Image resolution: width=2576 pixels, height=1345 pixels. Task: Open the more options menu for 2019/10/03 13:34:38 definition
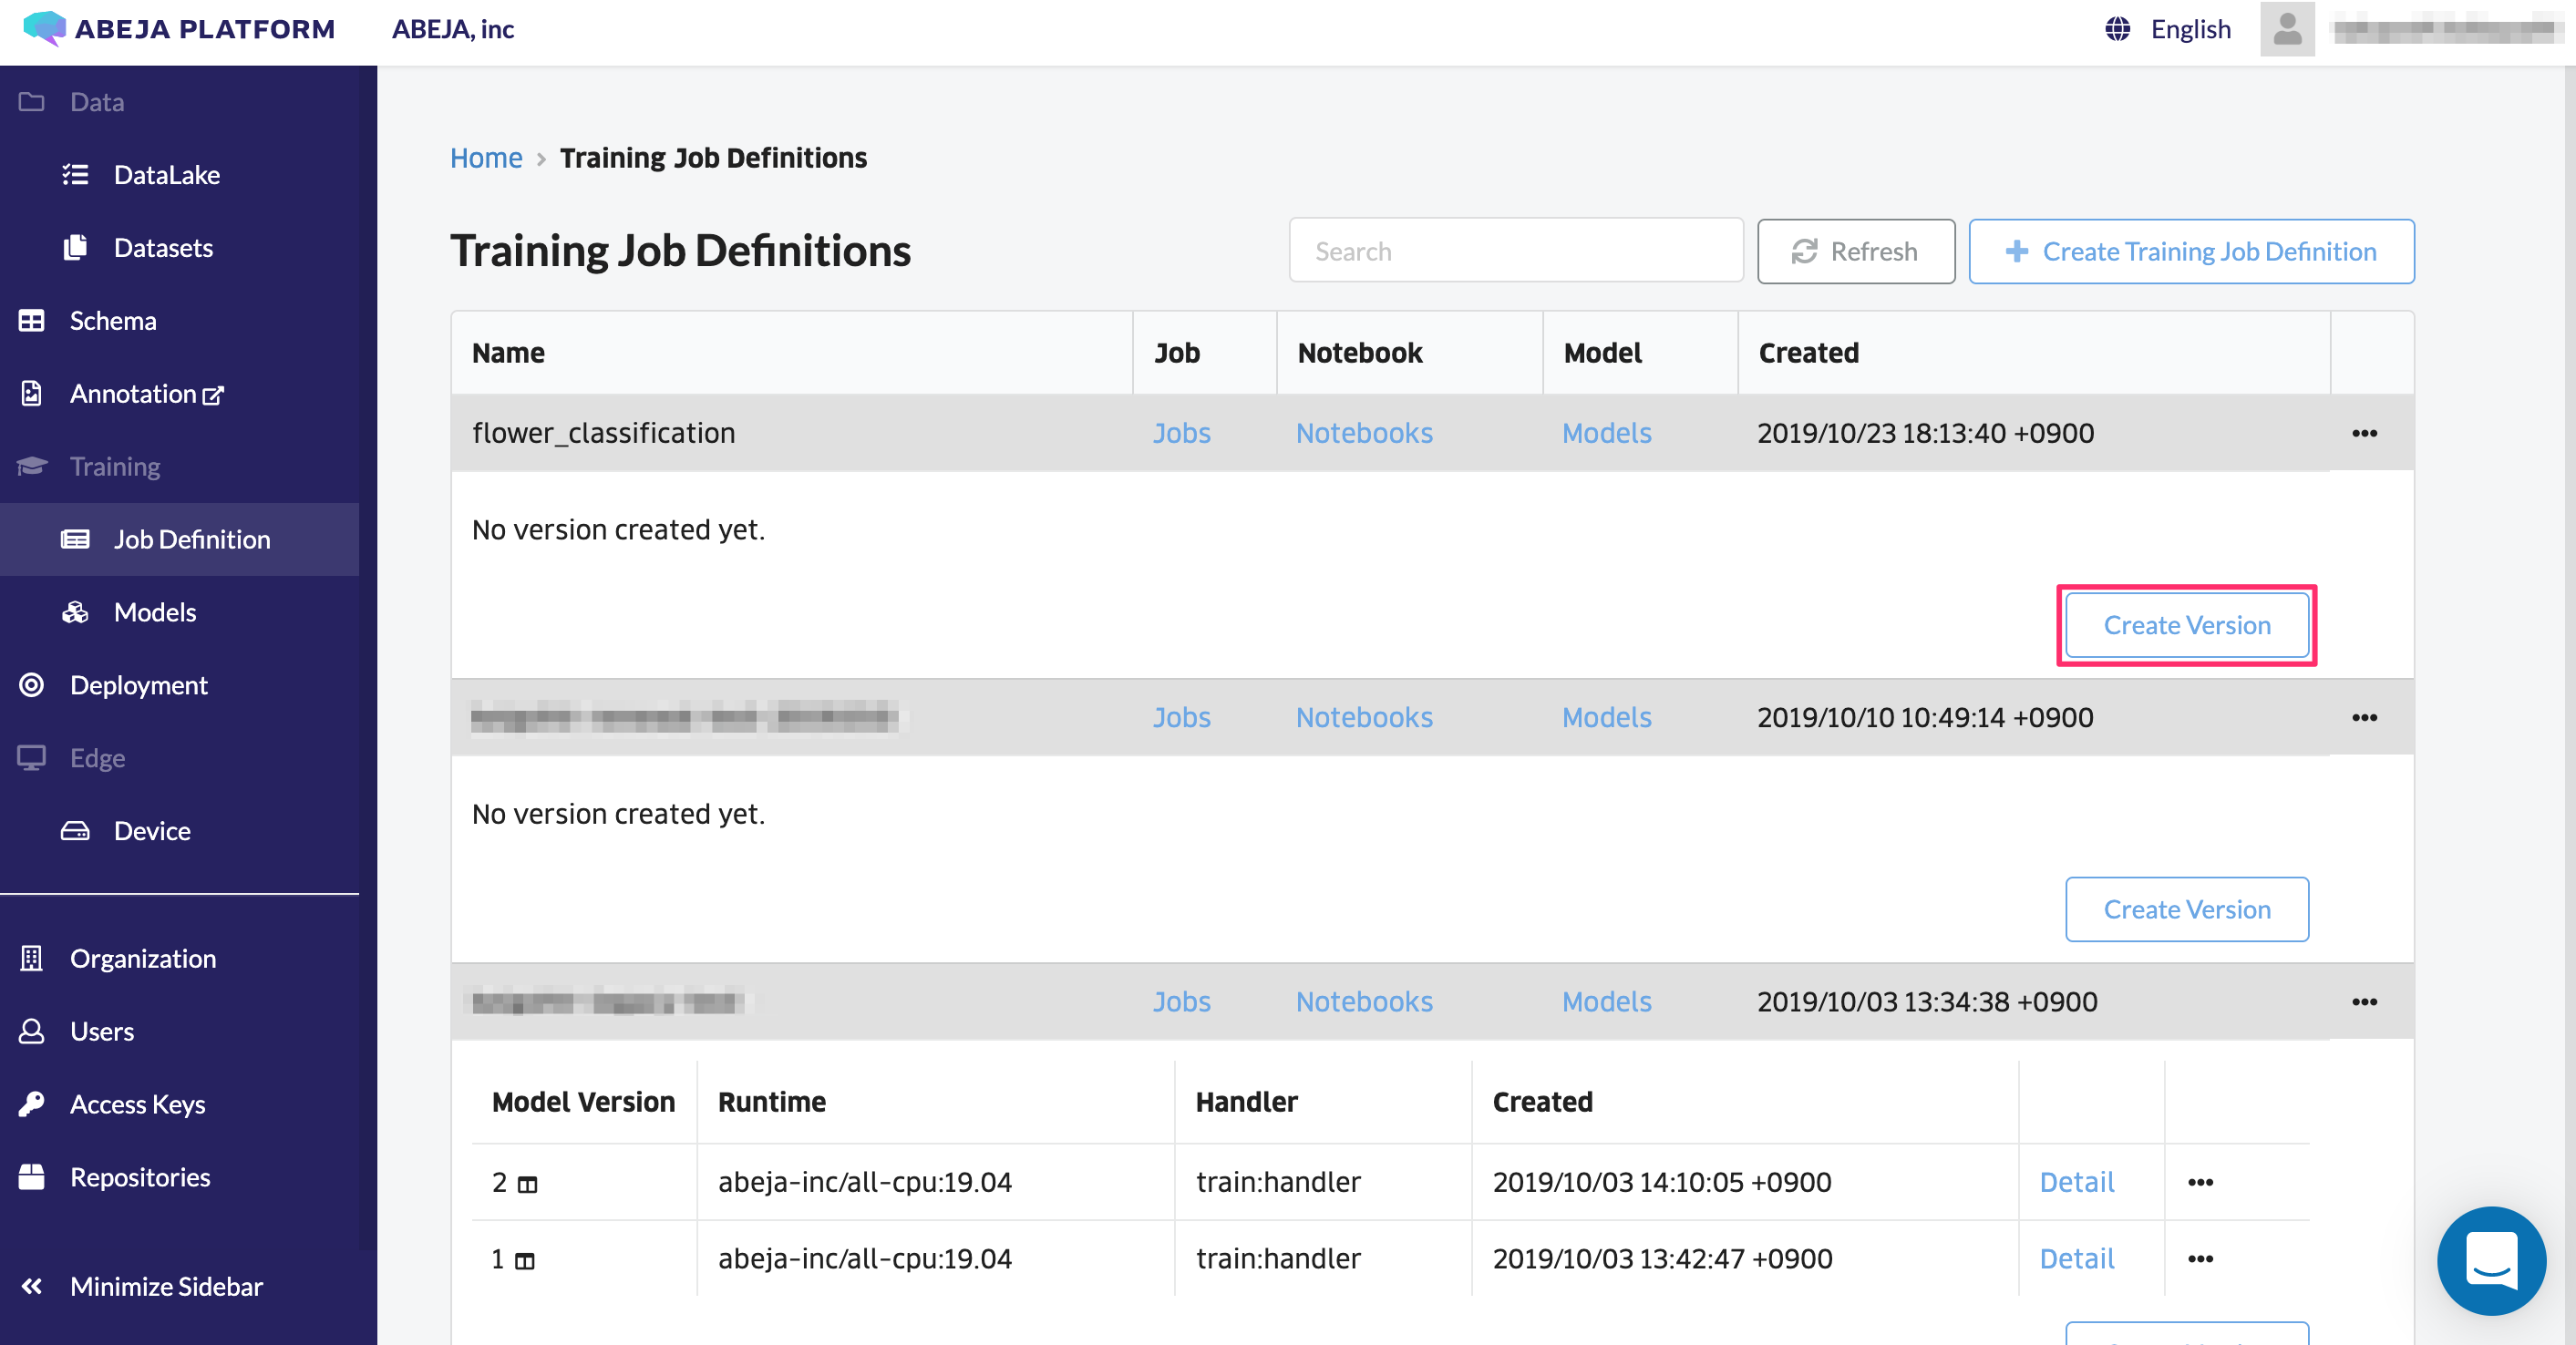pyautogui.click(x=2364, y=1001)
